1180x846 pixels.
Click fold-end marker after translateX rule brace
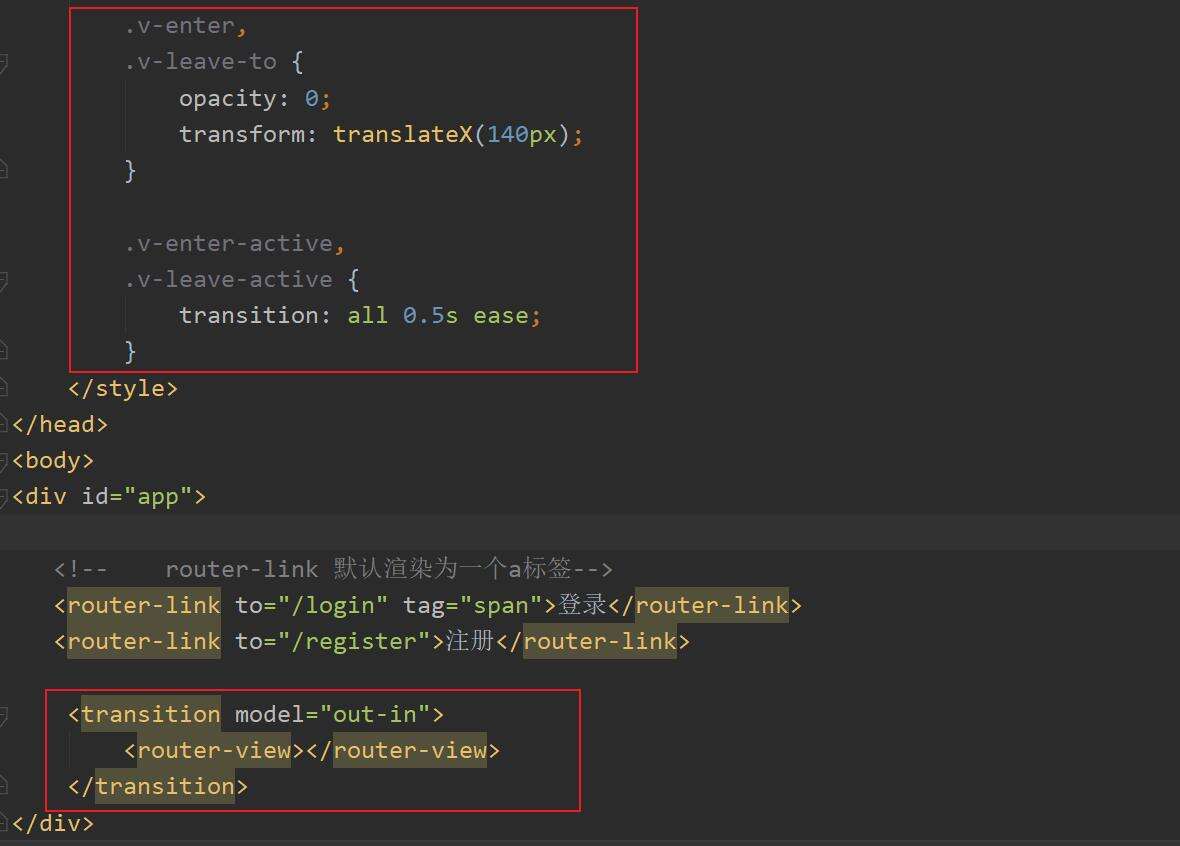pos(3,171)
